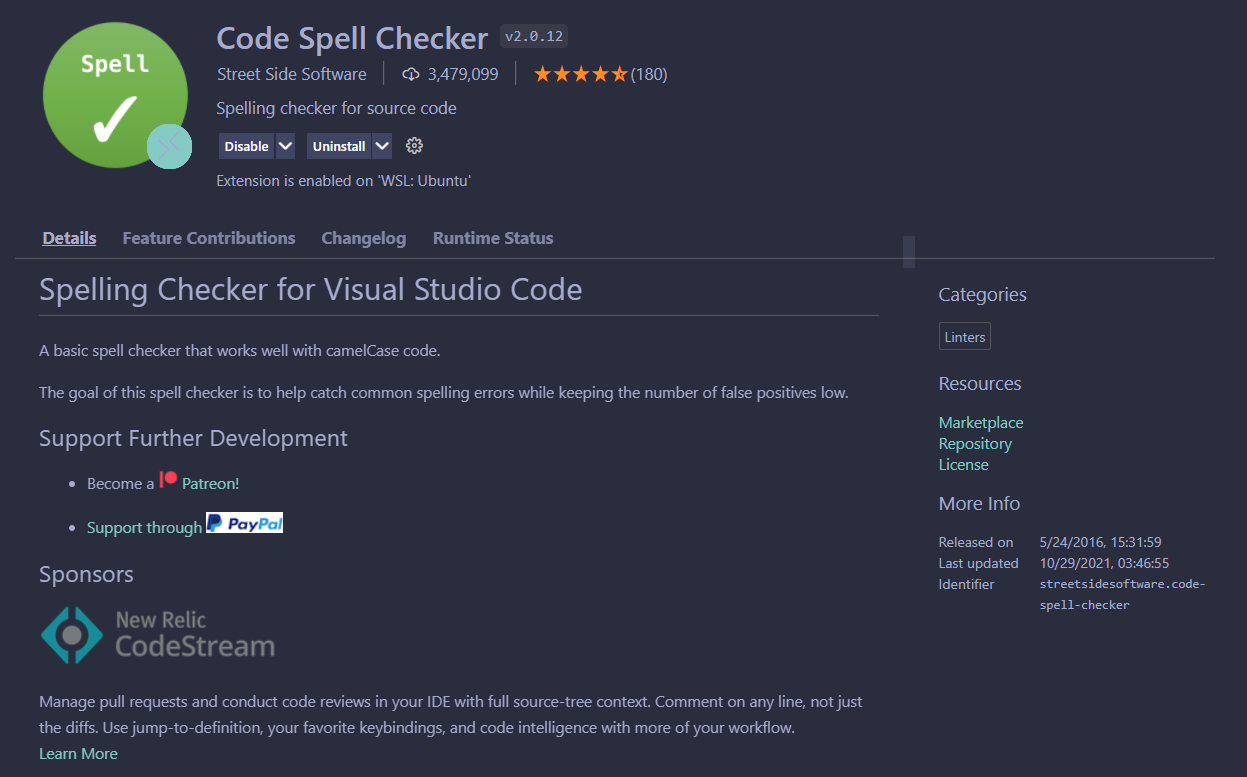Click the identifier streetsidesoftware.code-spell-checker
This screenshot has height=777, width=1247.
(1123, 594)
